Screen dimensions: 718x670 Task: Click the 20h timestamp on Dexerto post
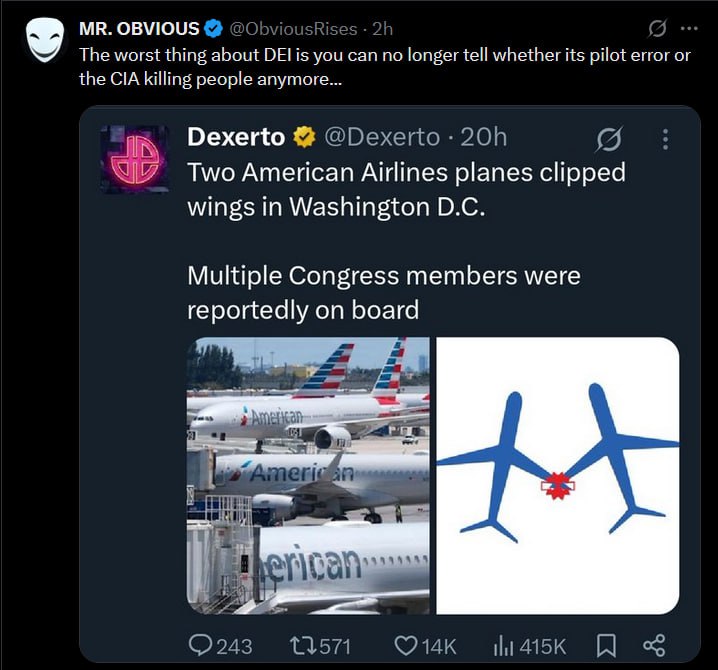tap(484, 137)
